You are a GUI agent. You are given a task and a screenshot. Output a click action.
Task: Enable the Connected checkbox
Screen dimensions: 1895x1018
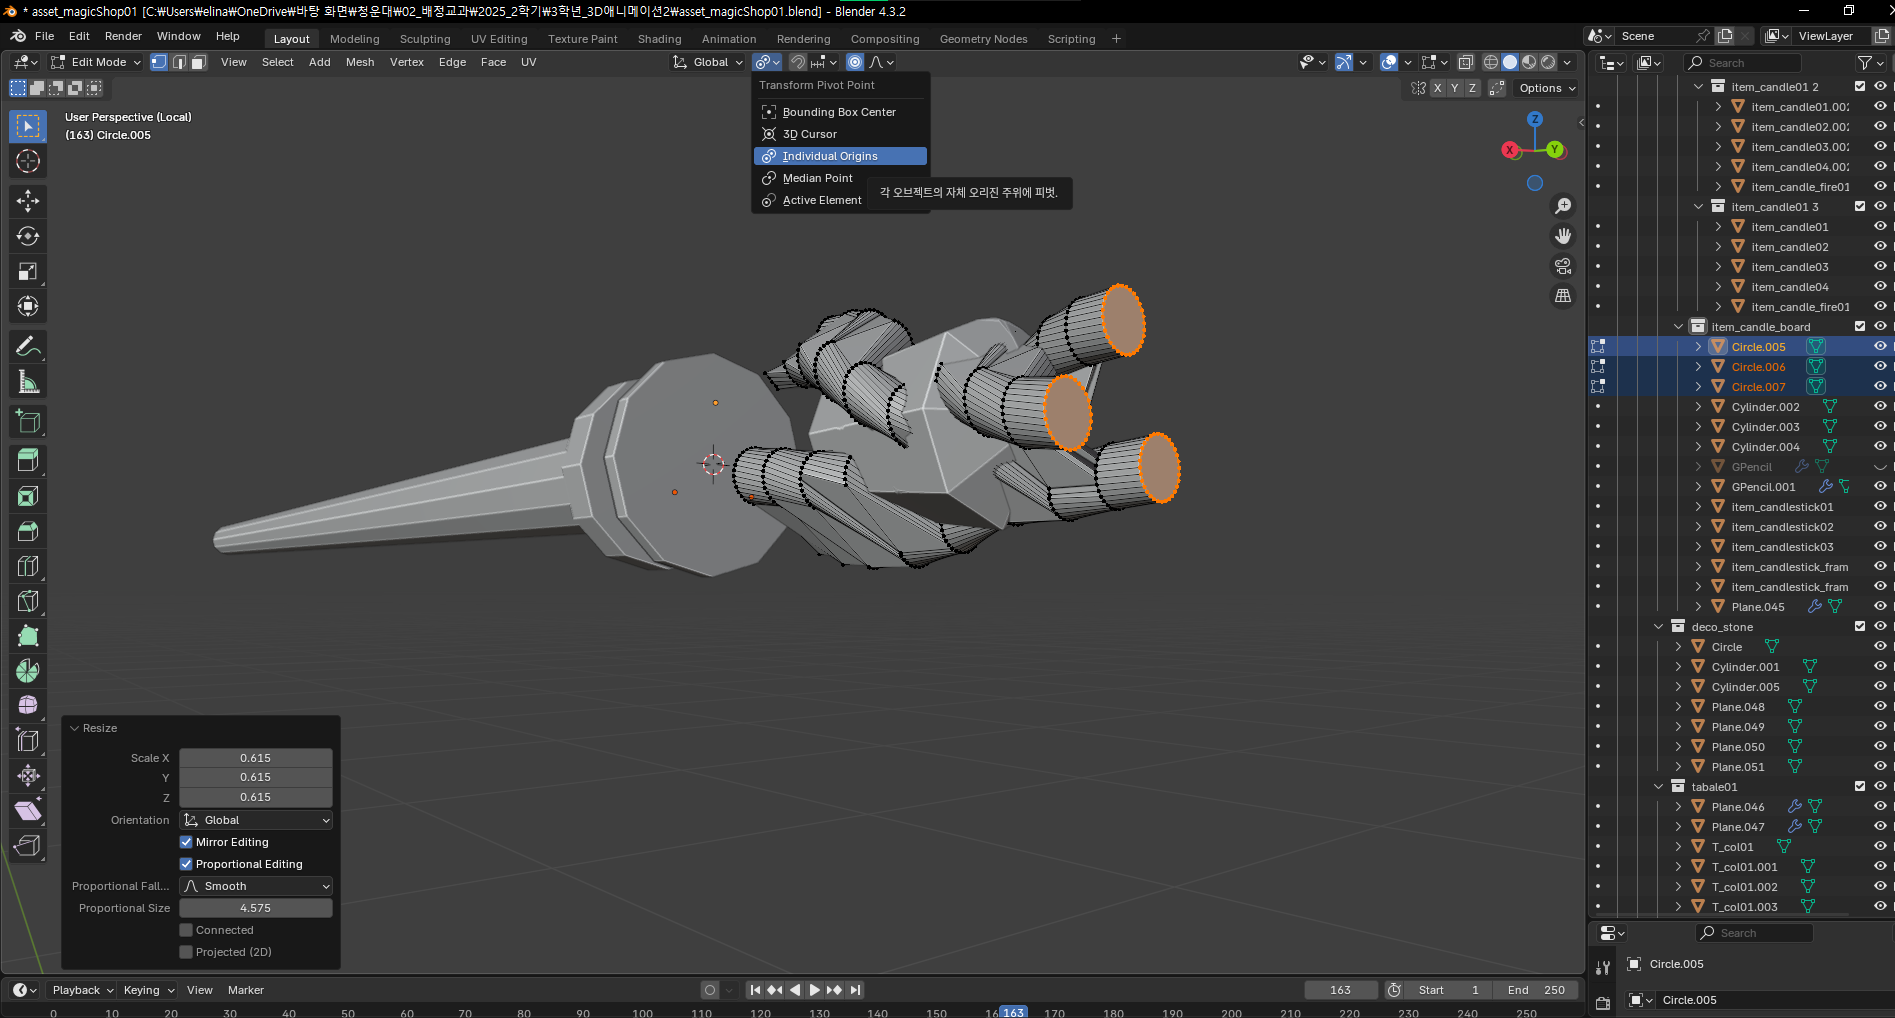click(186, 930)
